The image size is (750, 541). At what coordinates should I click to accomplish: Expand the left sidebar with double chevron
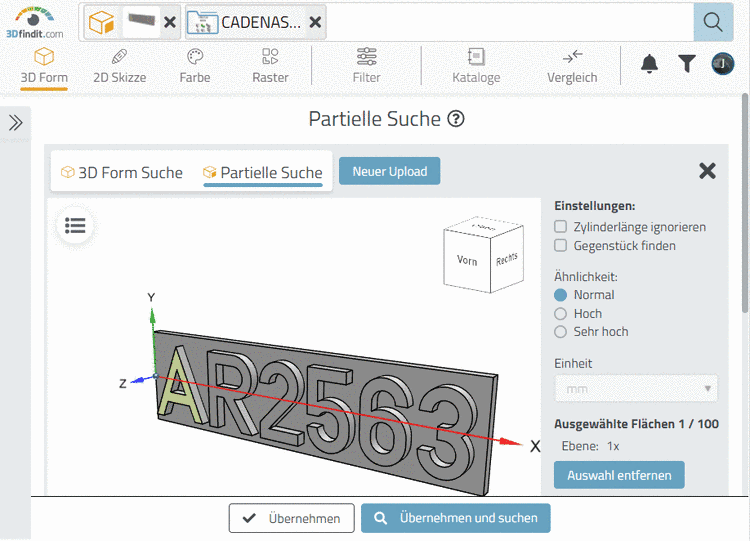coord(15,123)
